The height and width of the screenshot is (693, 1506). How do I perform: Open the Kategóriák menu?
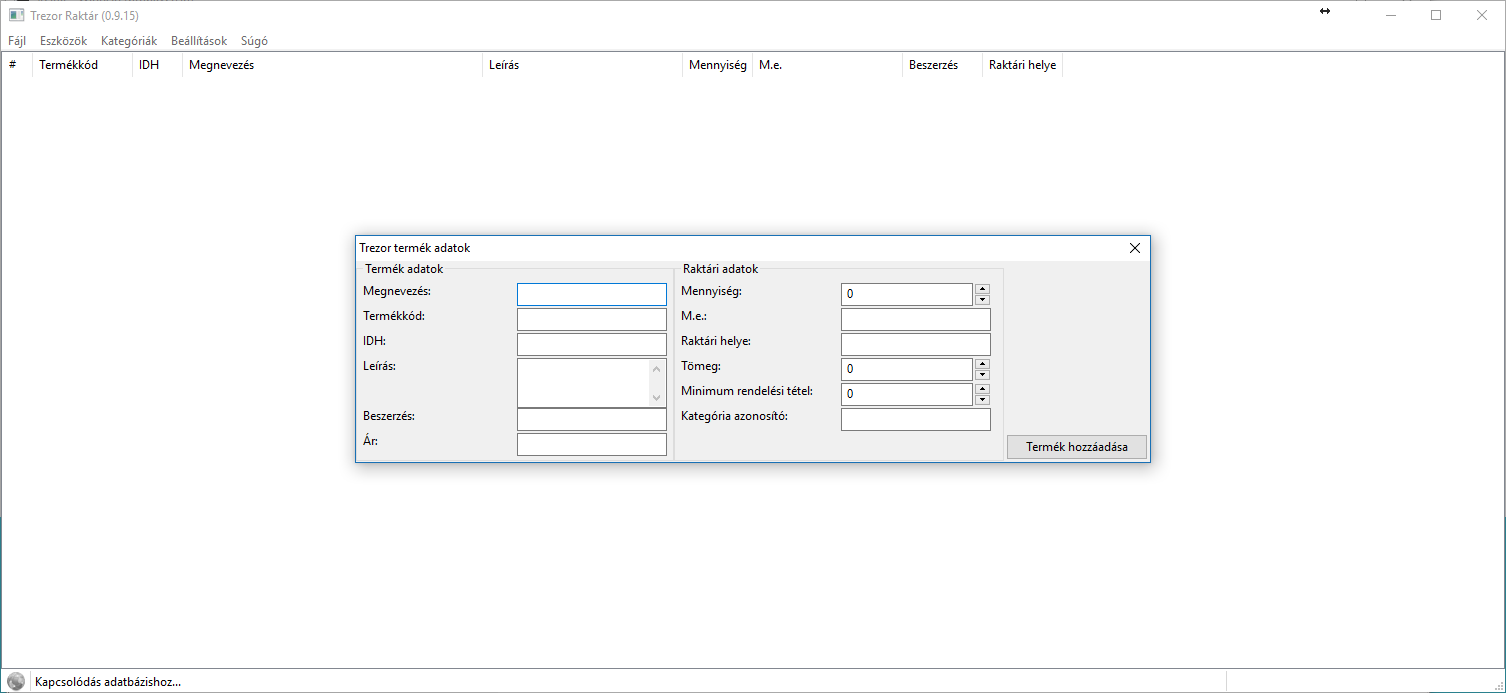coord(129,41)
